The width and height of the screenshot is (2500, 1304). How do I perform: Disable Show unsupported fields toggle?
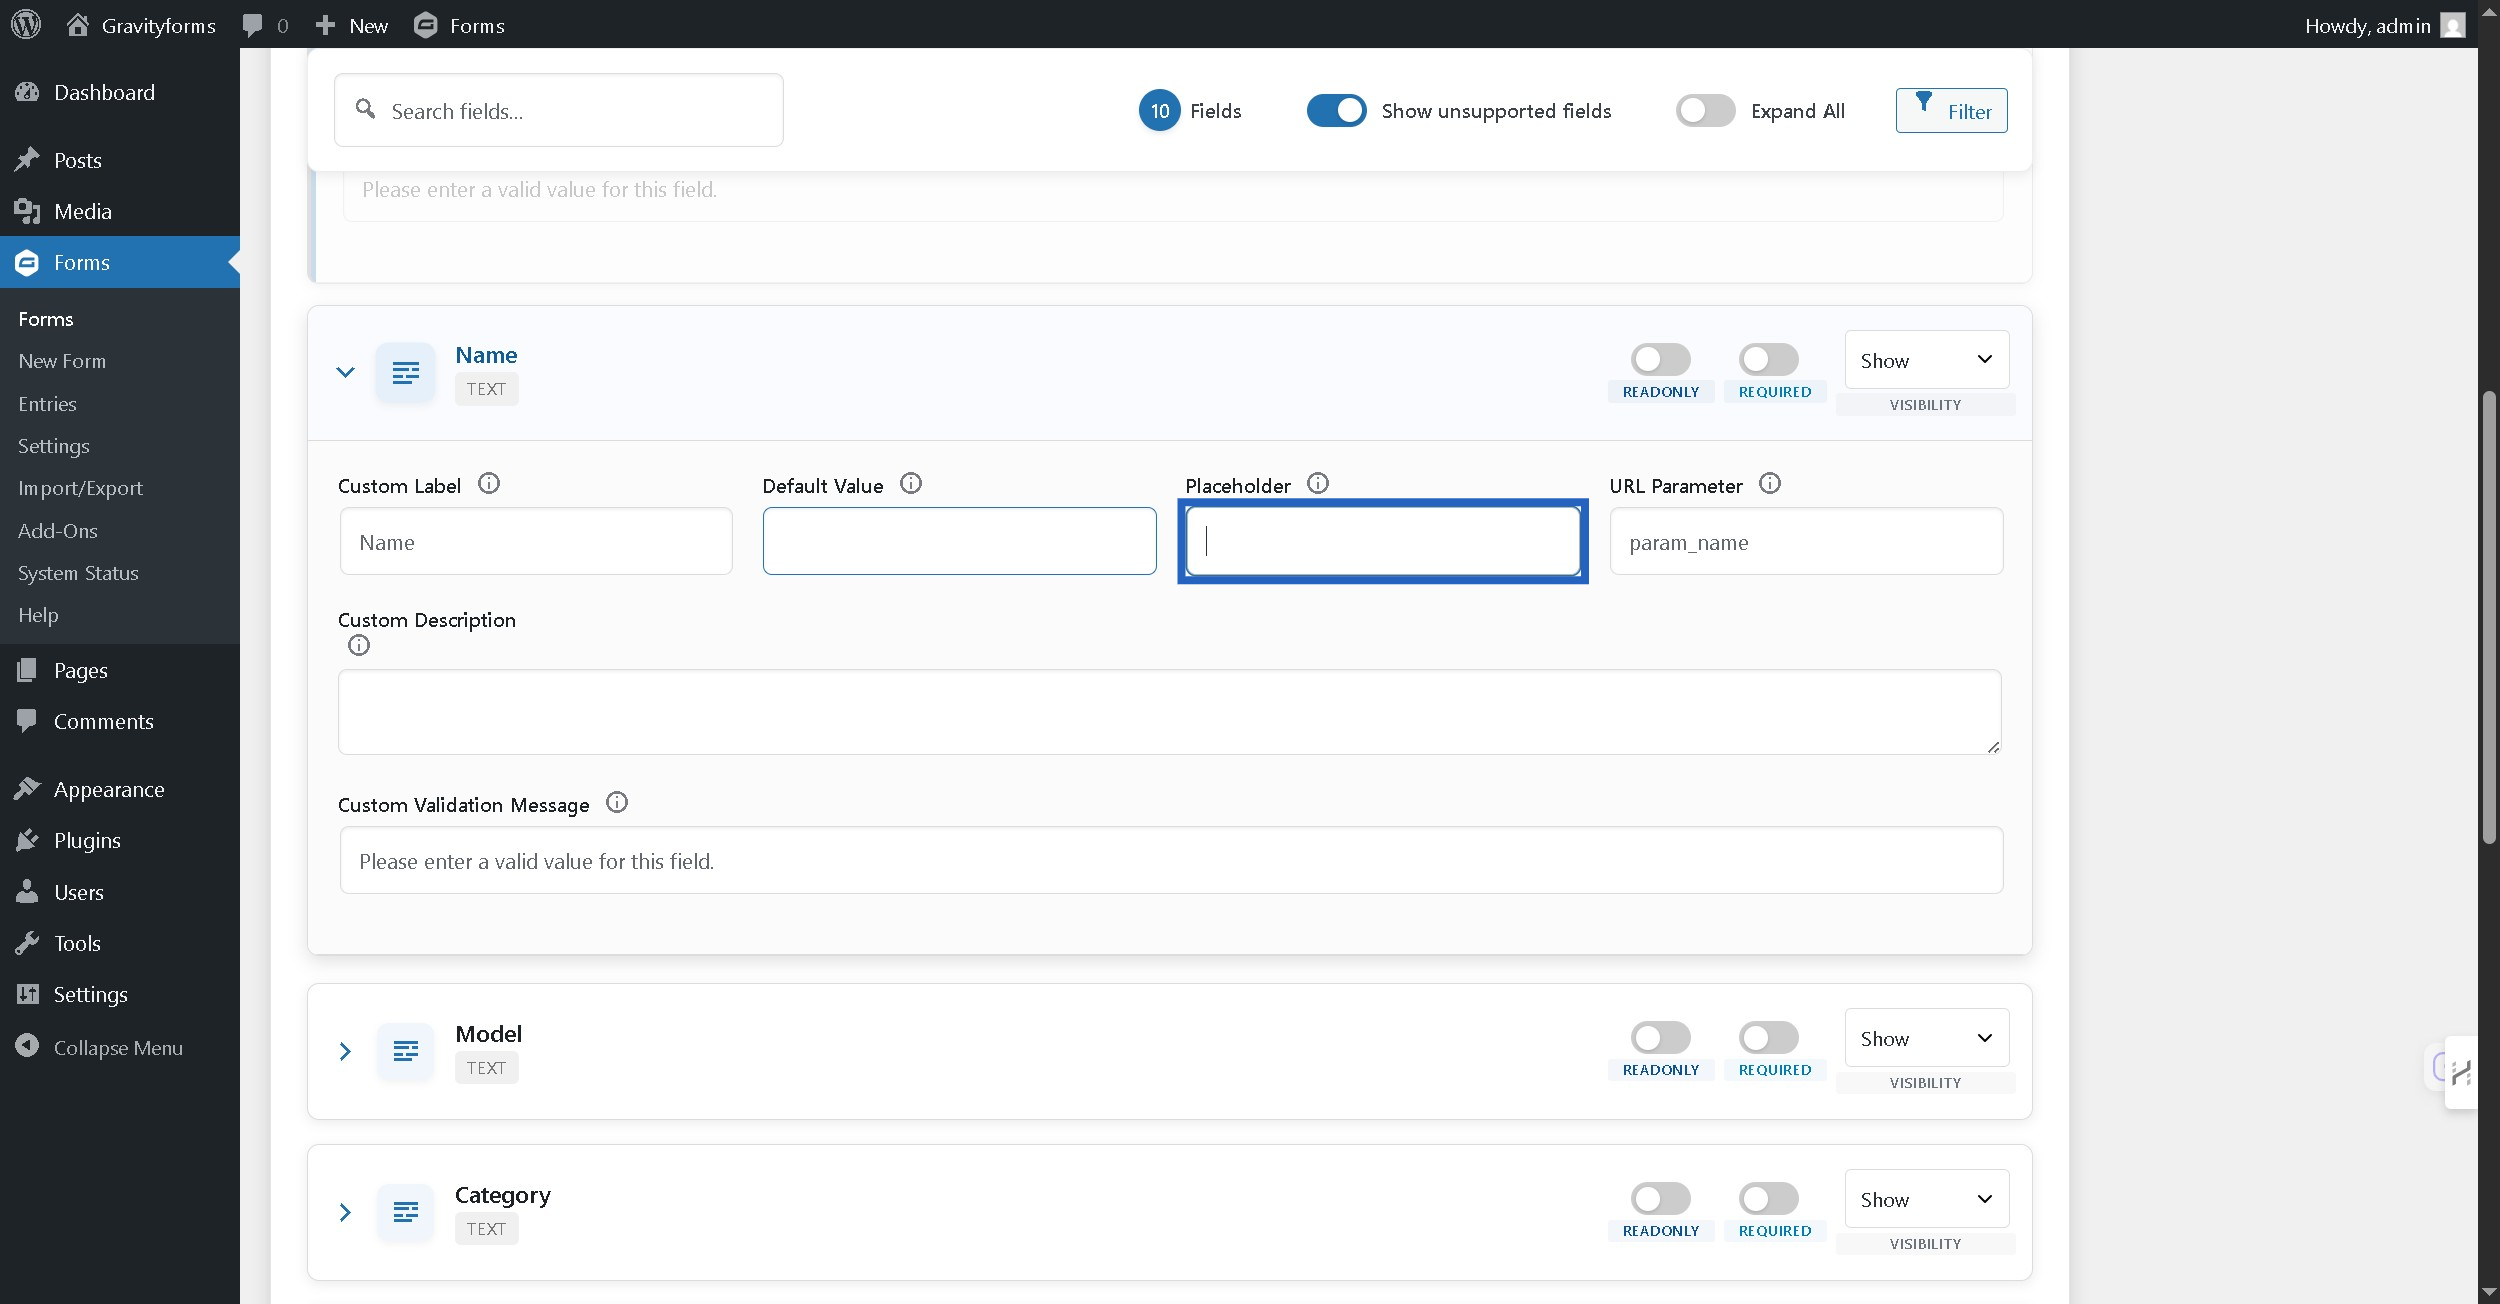tap(1336, 111)
